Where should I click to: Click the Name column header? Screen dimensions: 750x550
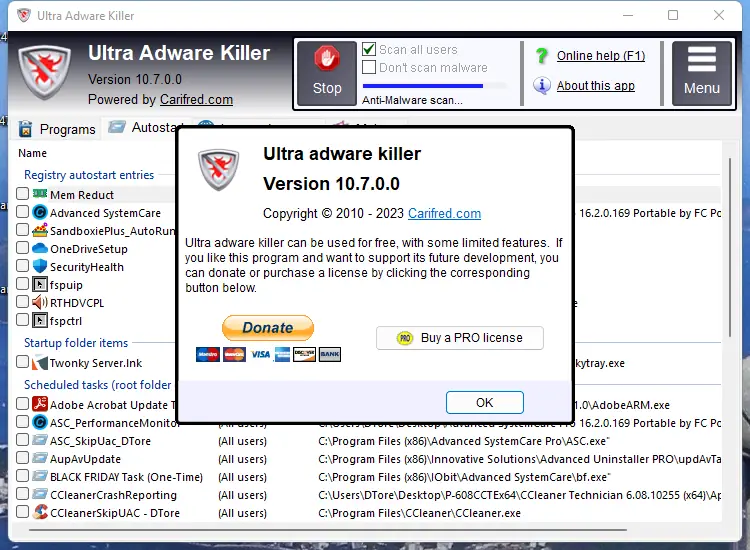[33, 153]
